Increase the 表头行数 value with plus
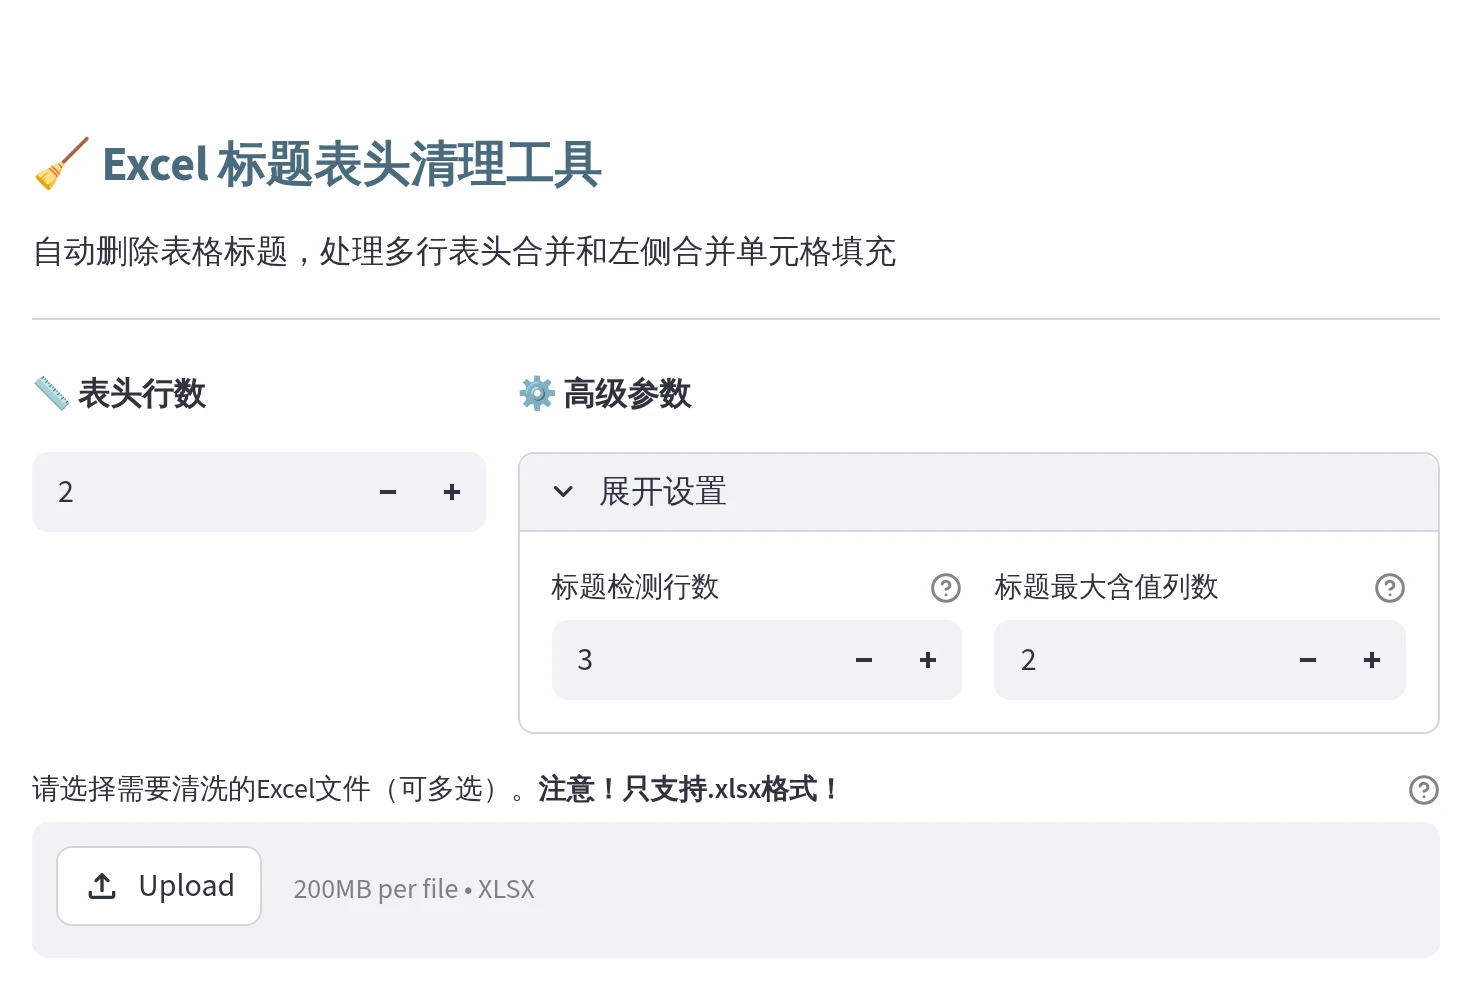Image resolution: width=1472 pixels, height=988 pixels. (452, 492)
